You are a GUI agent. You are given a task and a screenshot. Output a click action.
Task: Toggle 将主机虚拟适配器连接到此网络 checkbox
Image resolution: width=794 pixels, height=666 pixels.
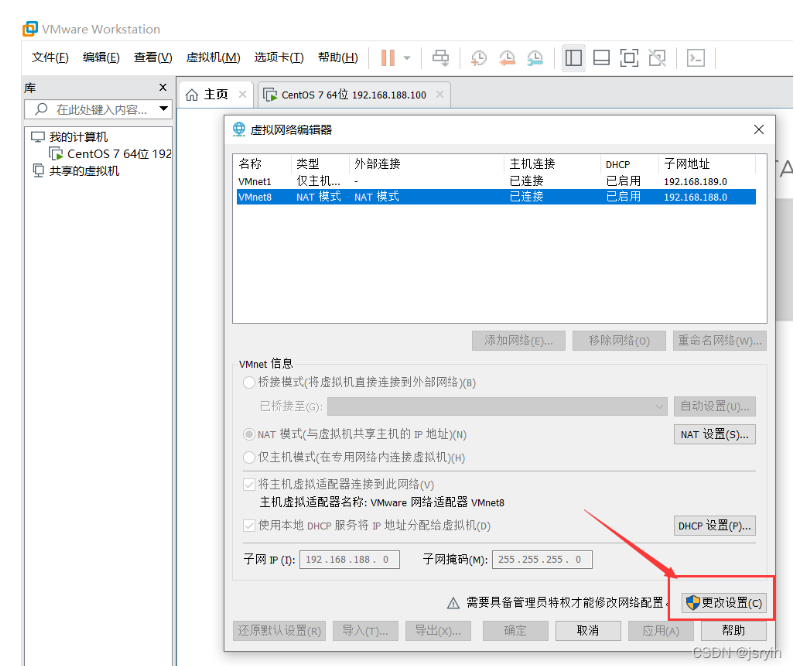tap(249, 484)
